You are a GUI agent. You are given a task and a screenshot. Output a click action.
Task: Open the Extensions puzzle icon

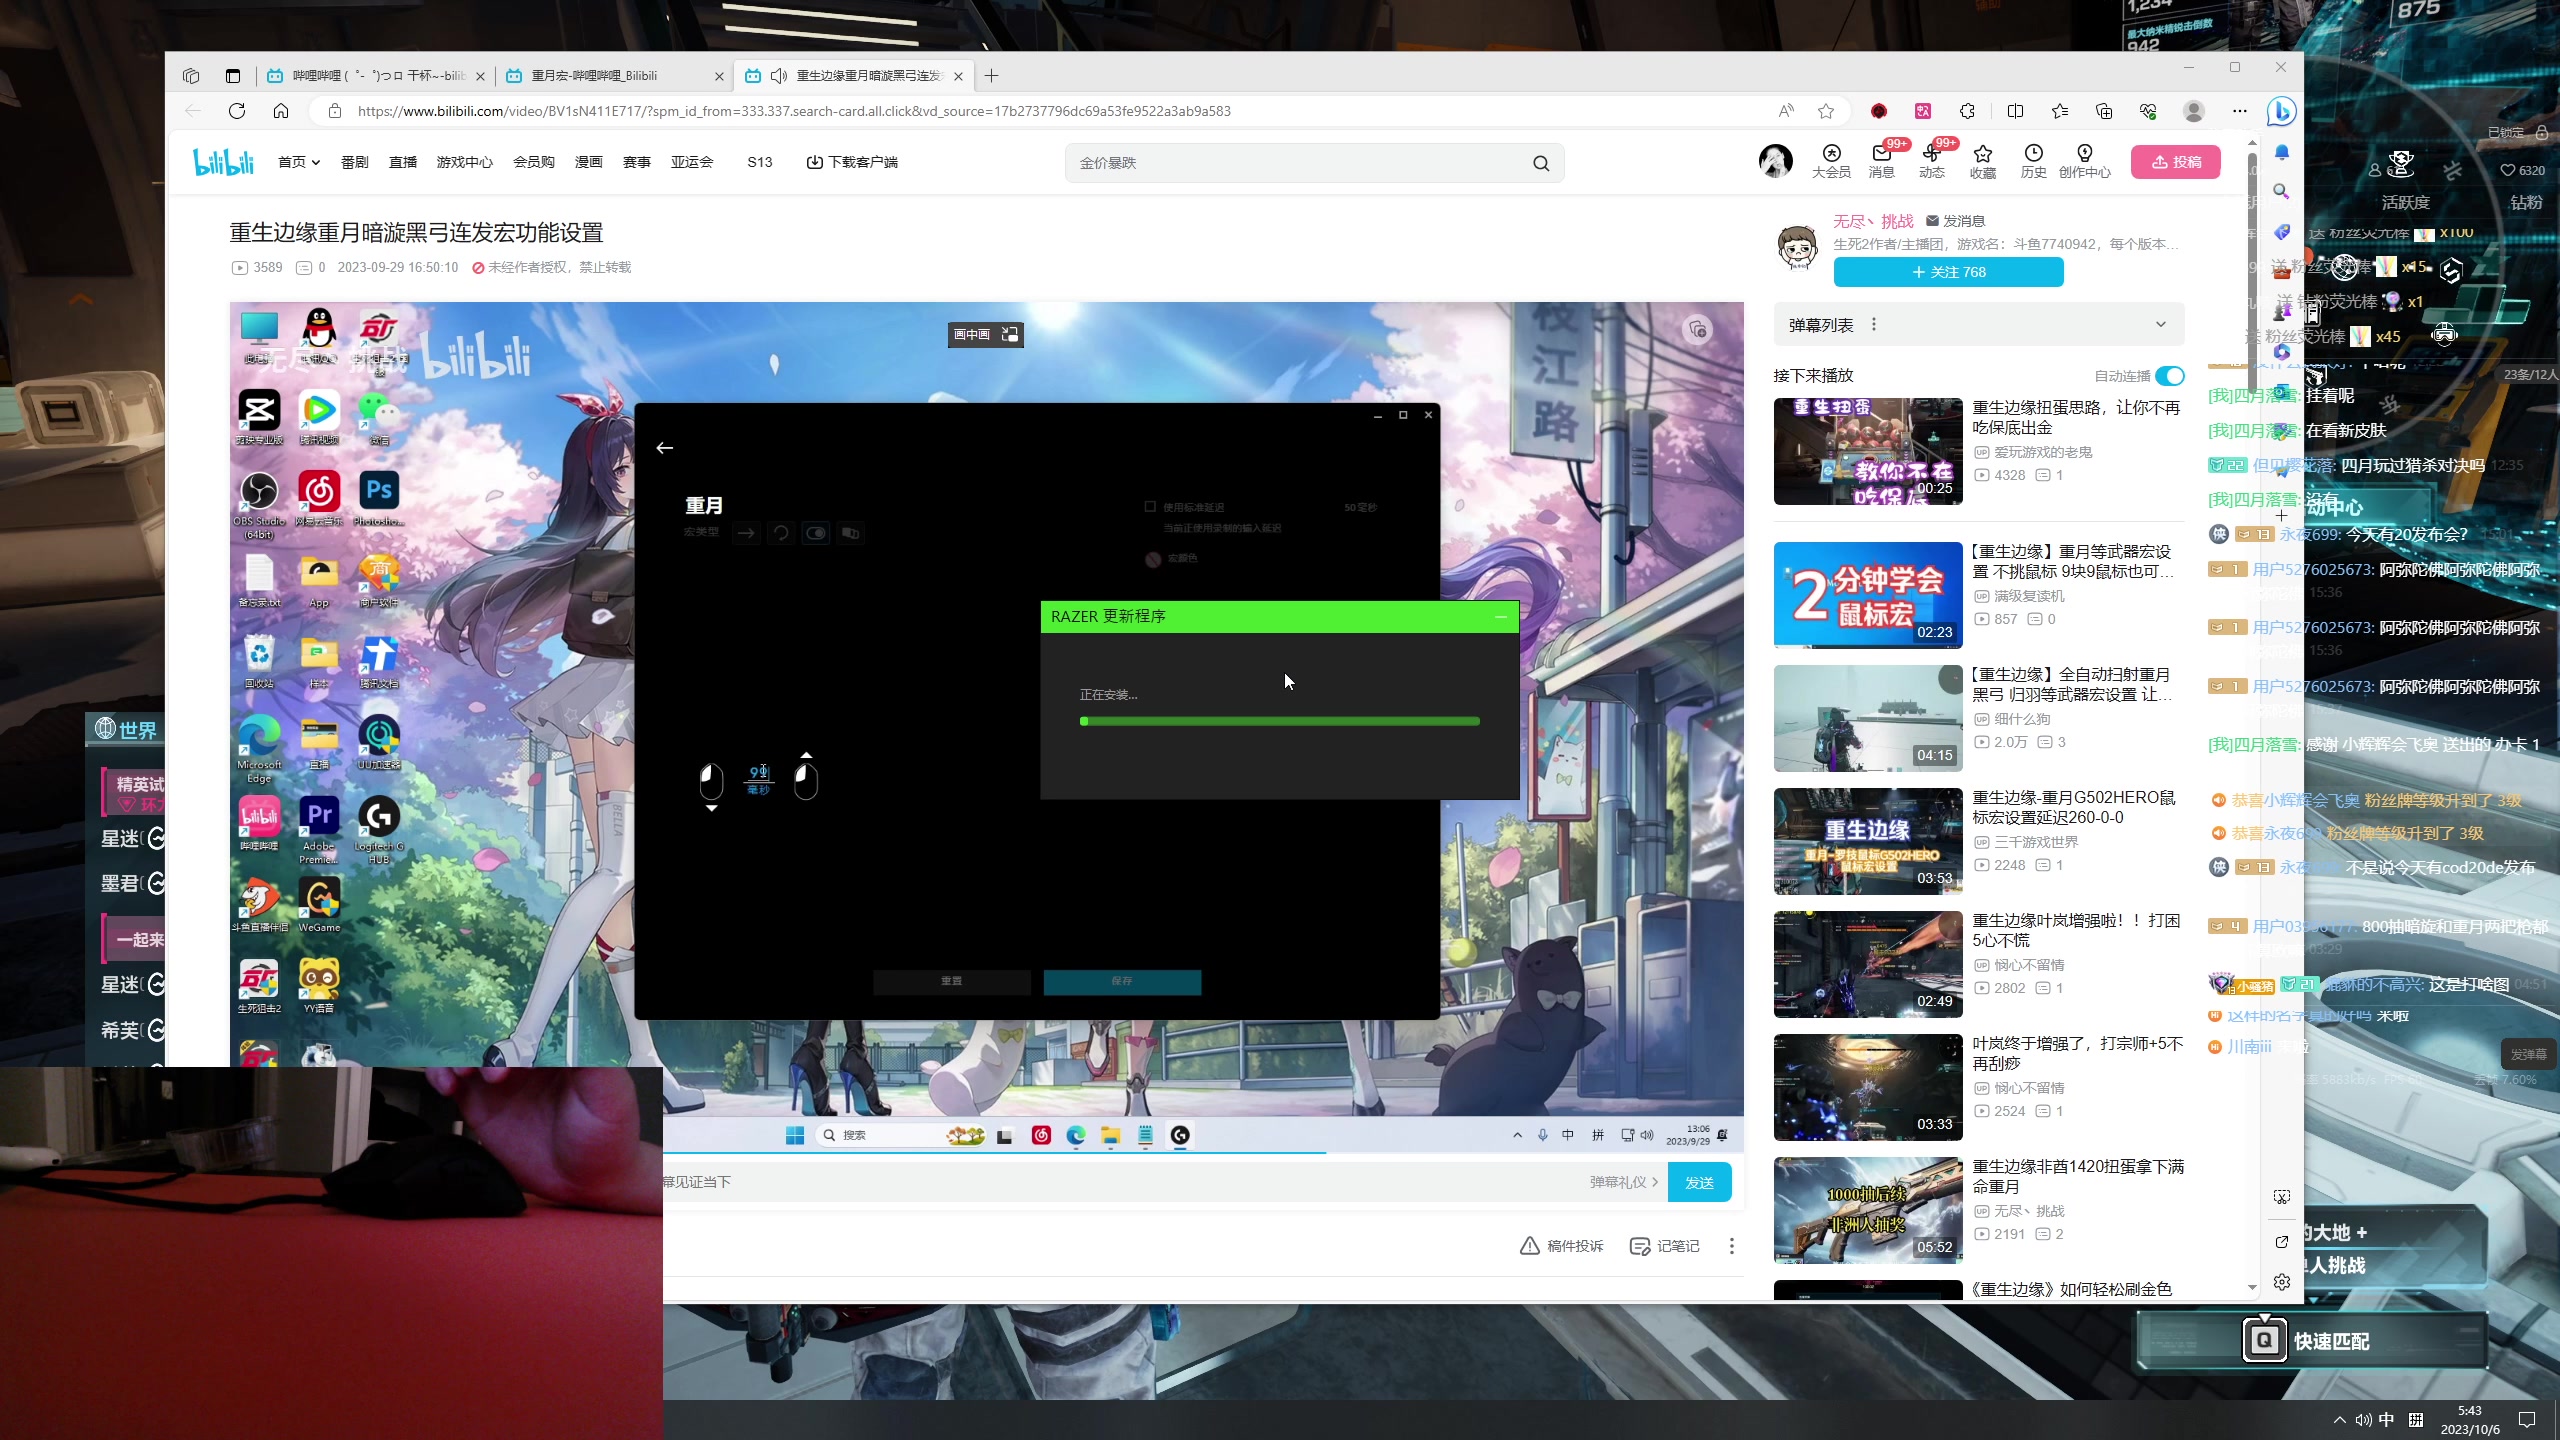[x=1967, y=111]
